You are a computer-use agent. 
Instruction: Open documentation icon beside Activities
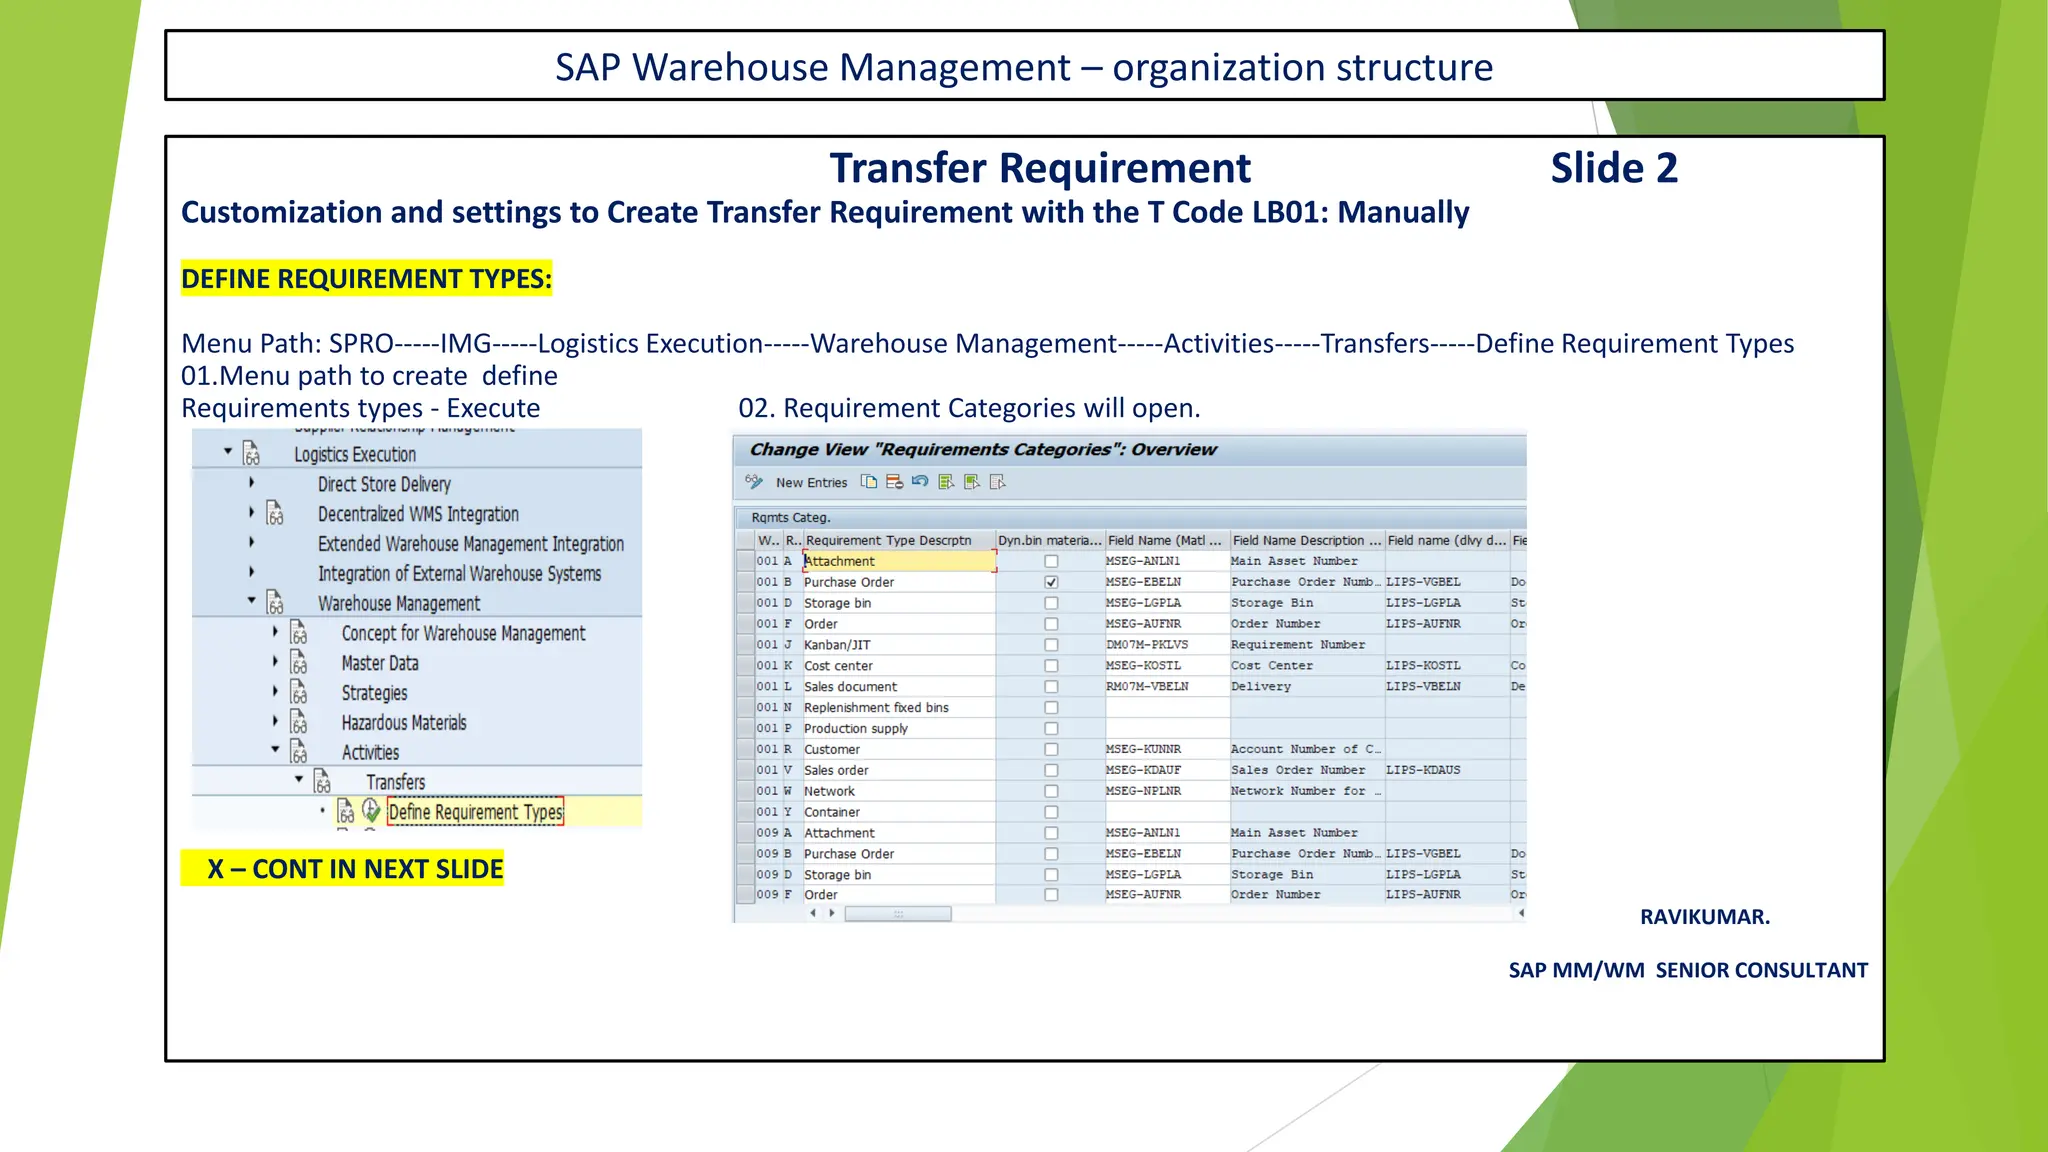299,752
